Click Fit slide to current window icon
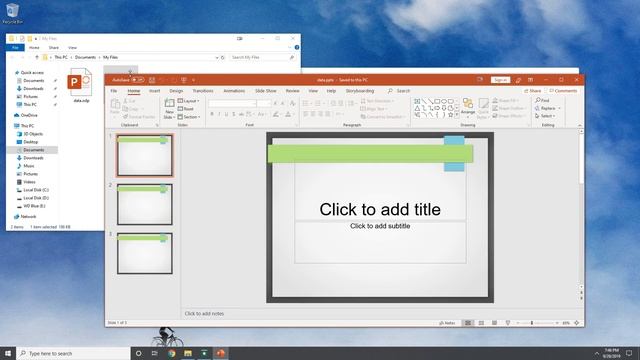Viewport: 640px width, 360px height. click(x=577, y=323)
